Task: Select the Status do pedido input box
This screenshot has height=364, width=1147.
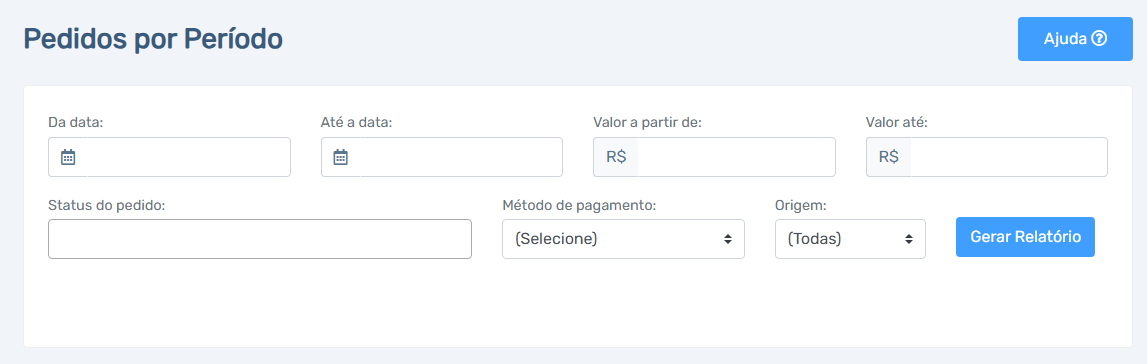Action: 260,239
